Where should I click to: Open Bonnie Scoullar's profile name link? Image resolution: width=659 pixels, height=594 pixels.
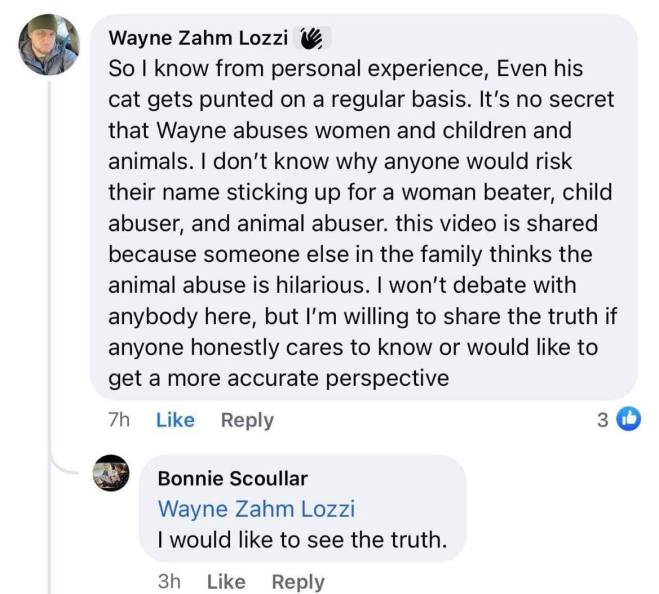coord(233,478)
